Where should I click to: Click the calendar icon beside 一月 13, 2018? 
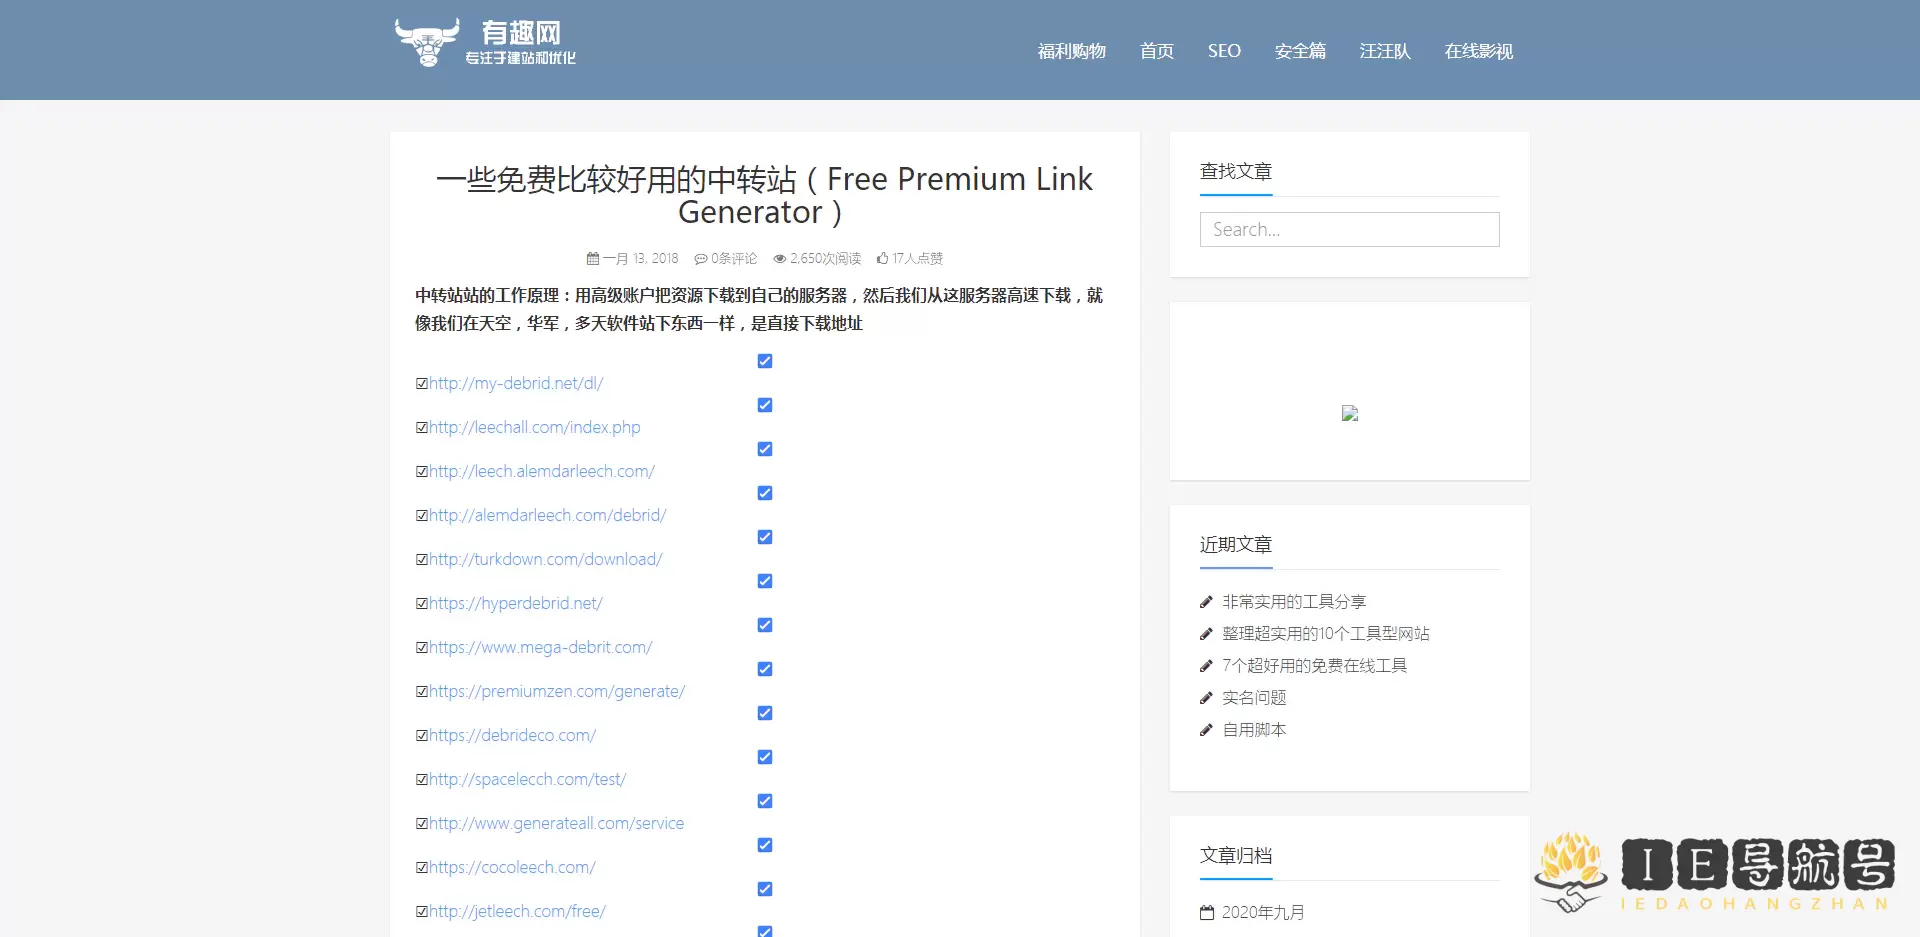click(x=593, y=259)
